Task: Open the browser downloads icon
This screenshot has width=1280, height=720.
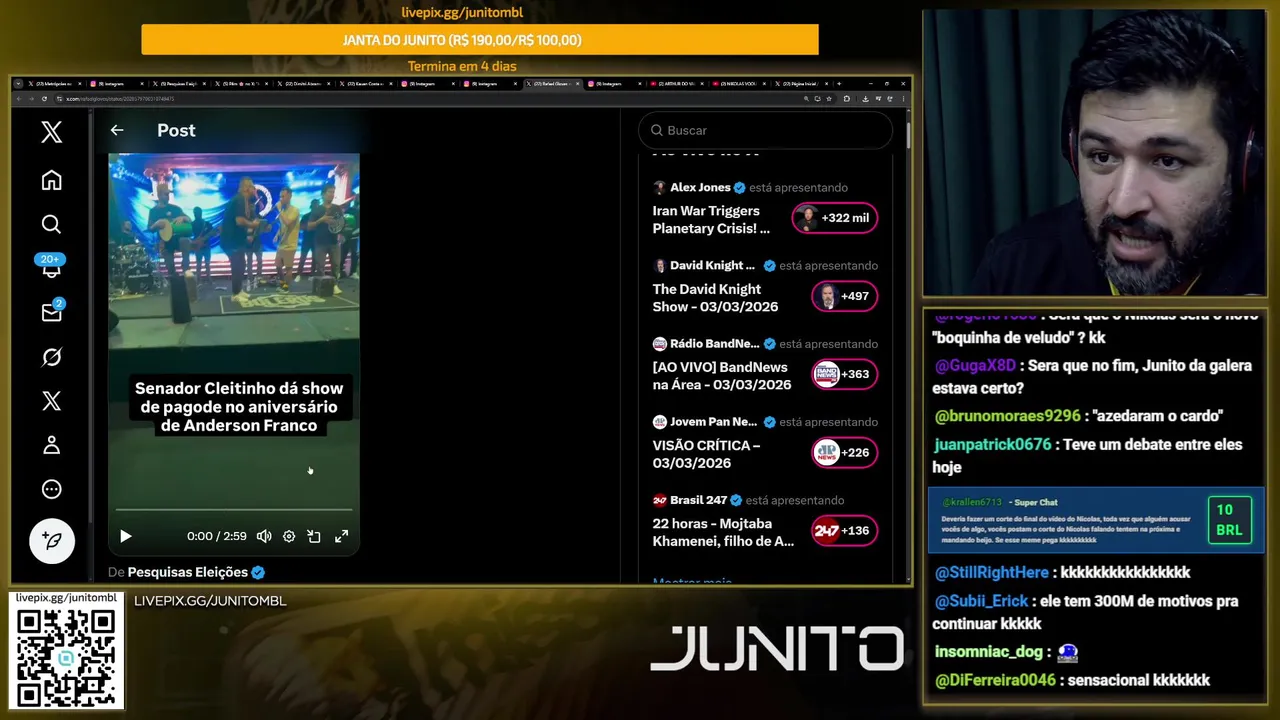Action: click(865, 99)
